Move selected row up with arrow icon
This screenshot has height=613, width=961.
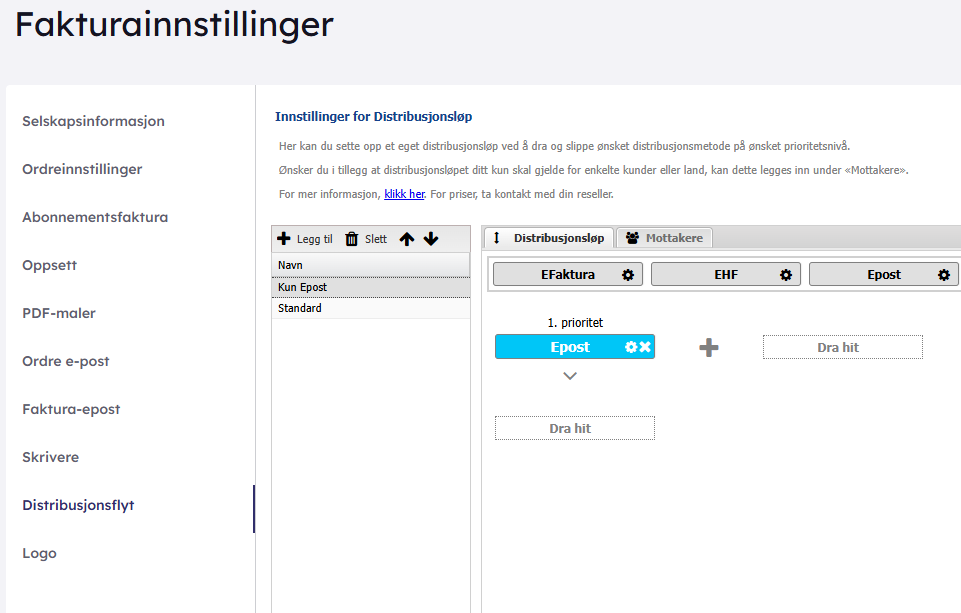click(x=407, y=239)
